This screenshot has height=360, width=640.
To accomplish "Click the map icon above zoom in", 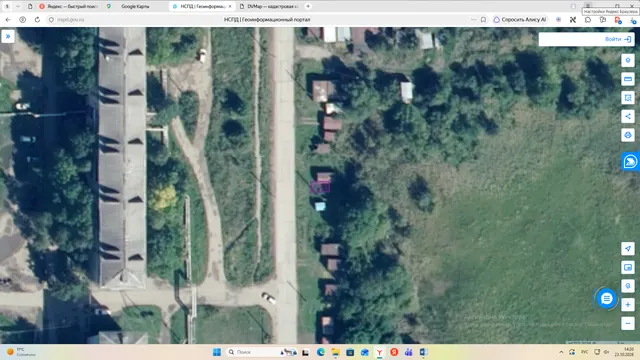I will (628, 286).
